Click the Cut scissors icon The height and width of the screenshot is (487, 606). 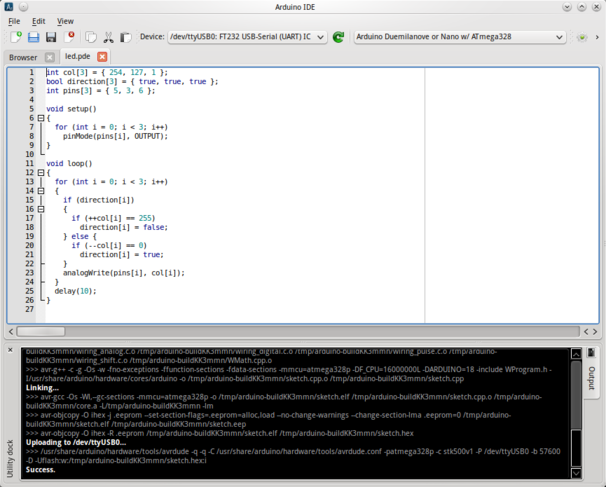108,37
